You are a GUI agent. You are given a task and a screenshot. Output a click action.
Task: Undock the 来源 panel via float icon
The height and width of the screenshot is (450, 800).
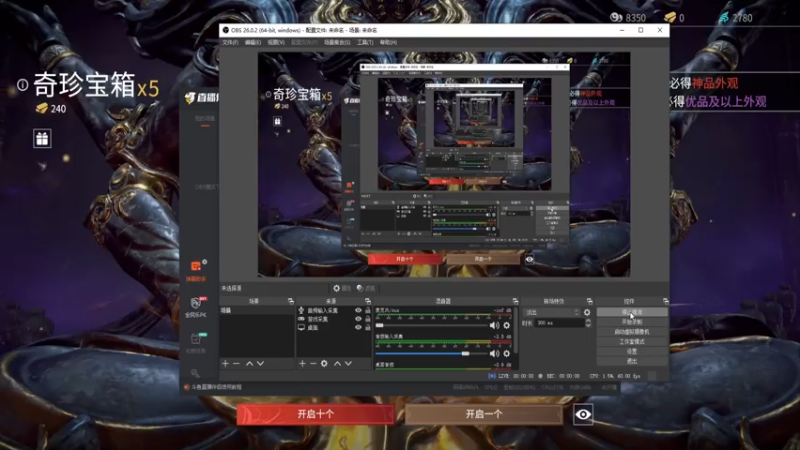point(368,301)
